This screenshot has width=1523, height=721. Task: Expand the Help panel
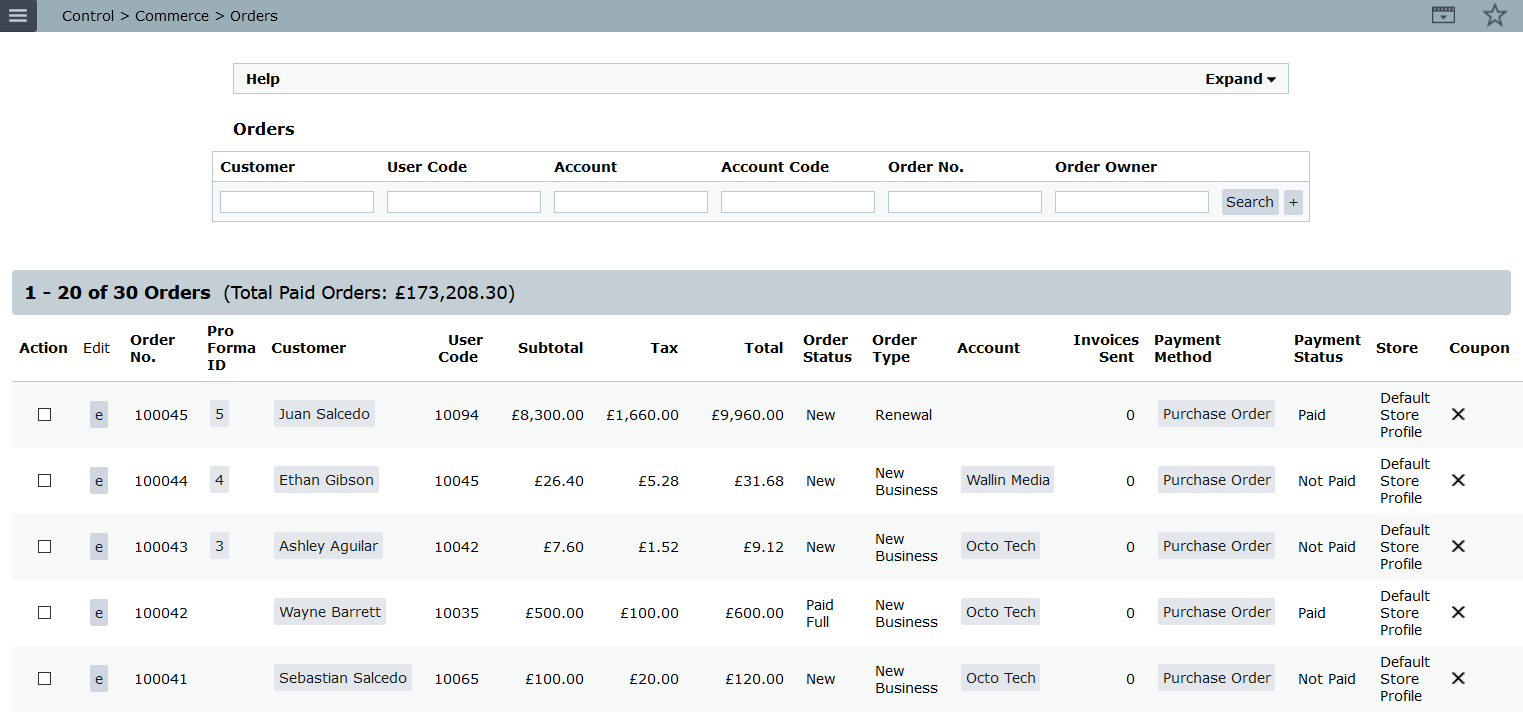coord(1240,79)
